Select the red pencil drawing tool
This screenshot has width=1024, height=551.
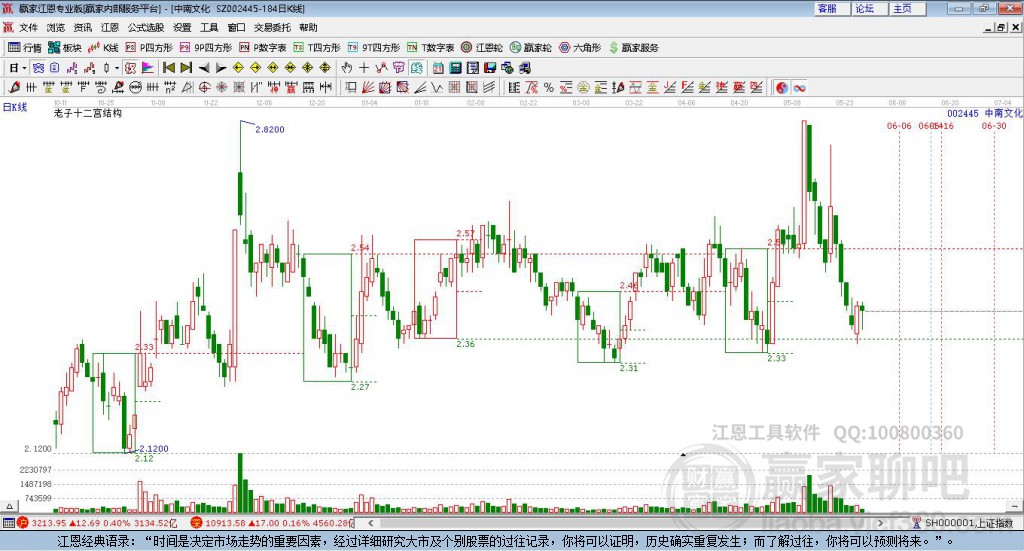(x=14, y=87)
